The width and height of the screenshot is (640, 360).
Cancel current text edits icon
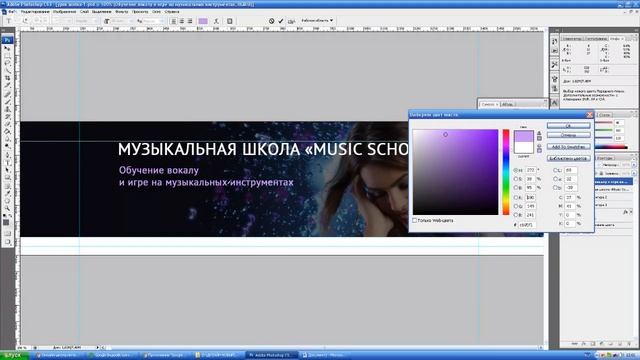[x=271, y=21]
